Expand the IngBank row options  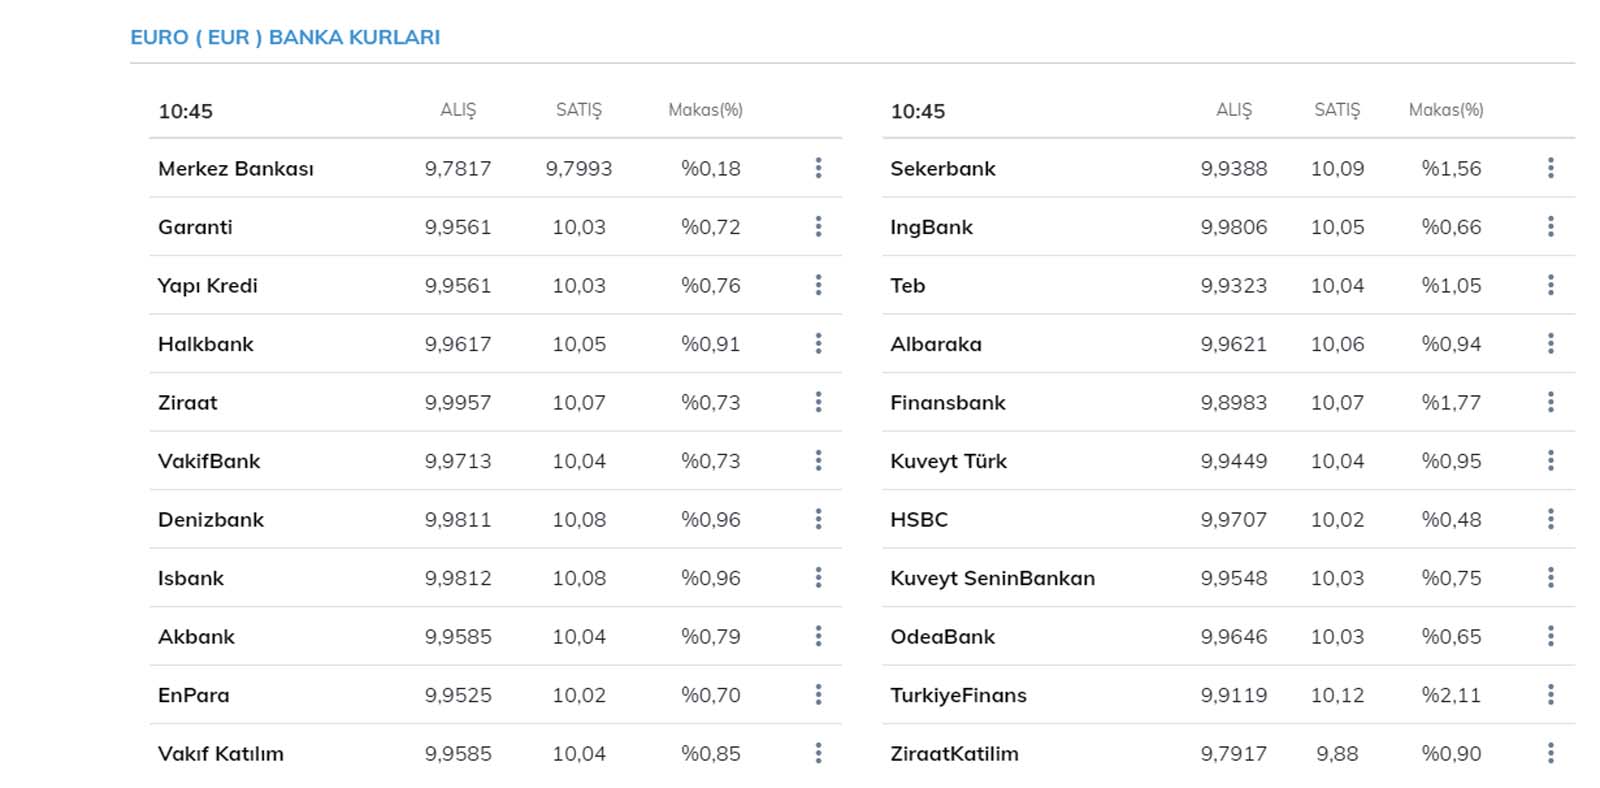pos(1550,227)
